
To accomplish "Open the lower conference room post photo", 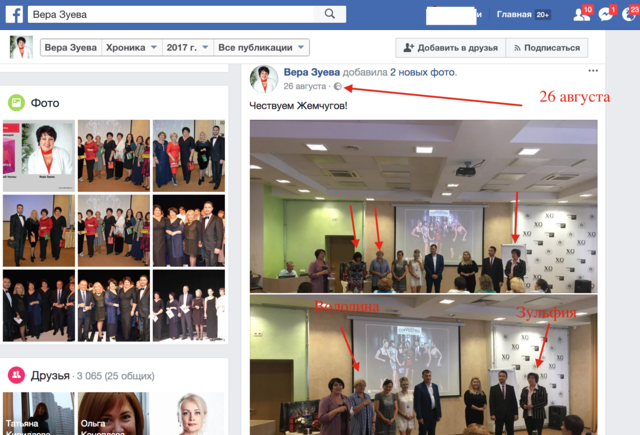I will 424,365.
